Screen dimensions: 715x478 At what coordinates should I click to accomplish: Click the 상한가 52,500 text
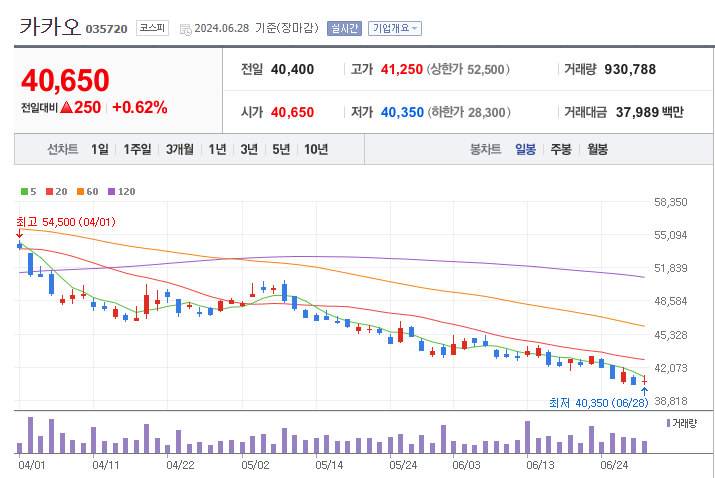point(468,69)
